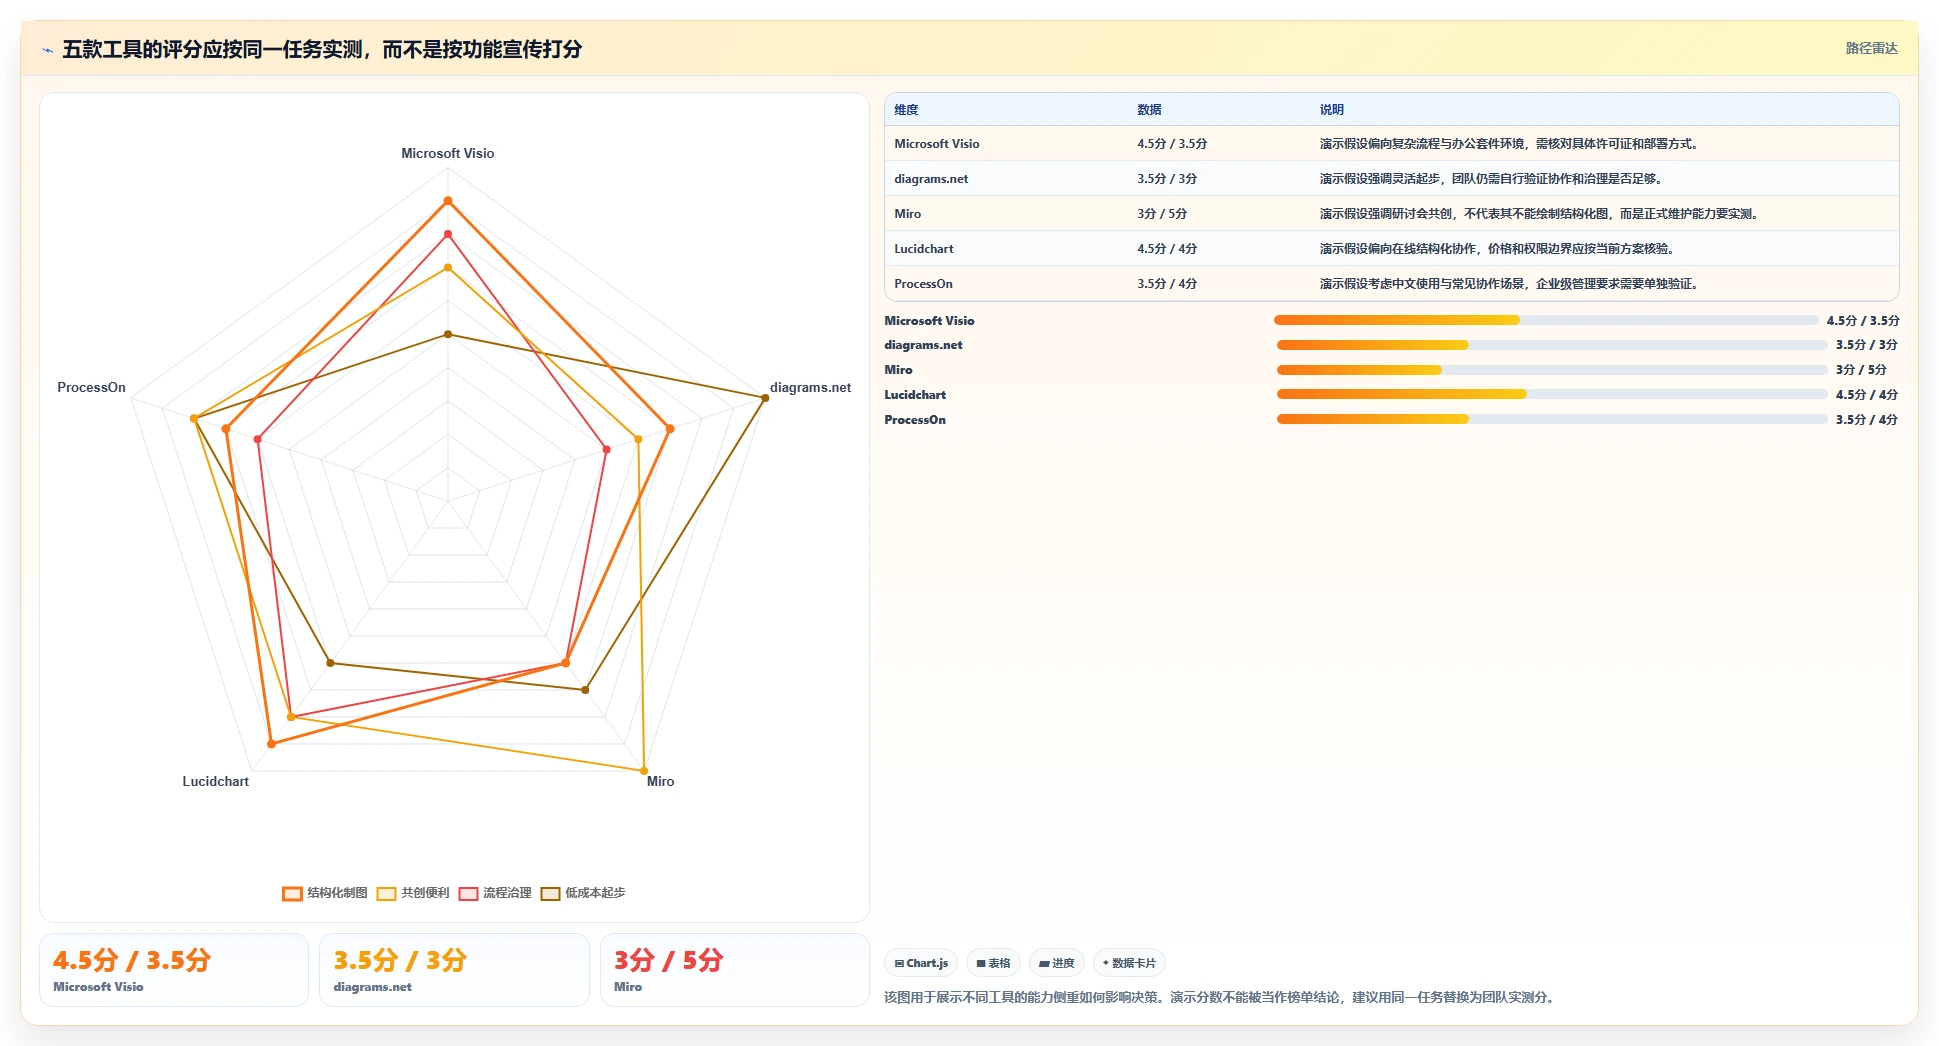Click the Lucidchart description about 在线结构化协作
Screen dimensions: 1939x1046
coord(1498,249)
